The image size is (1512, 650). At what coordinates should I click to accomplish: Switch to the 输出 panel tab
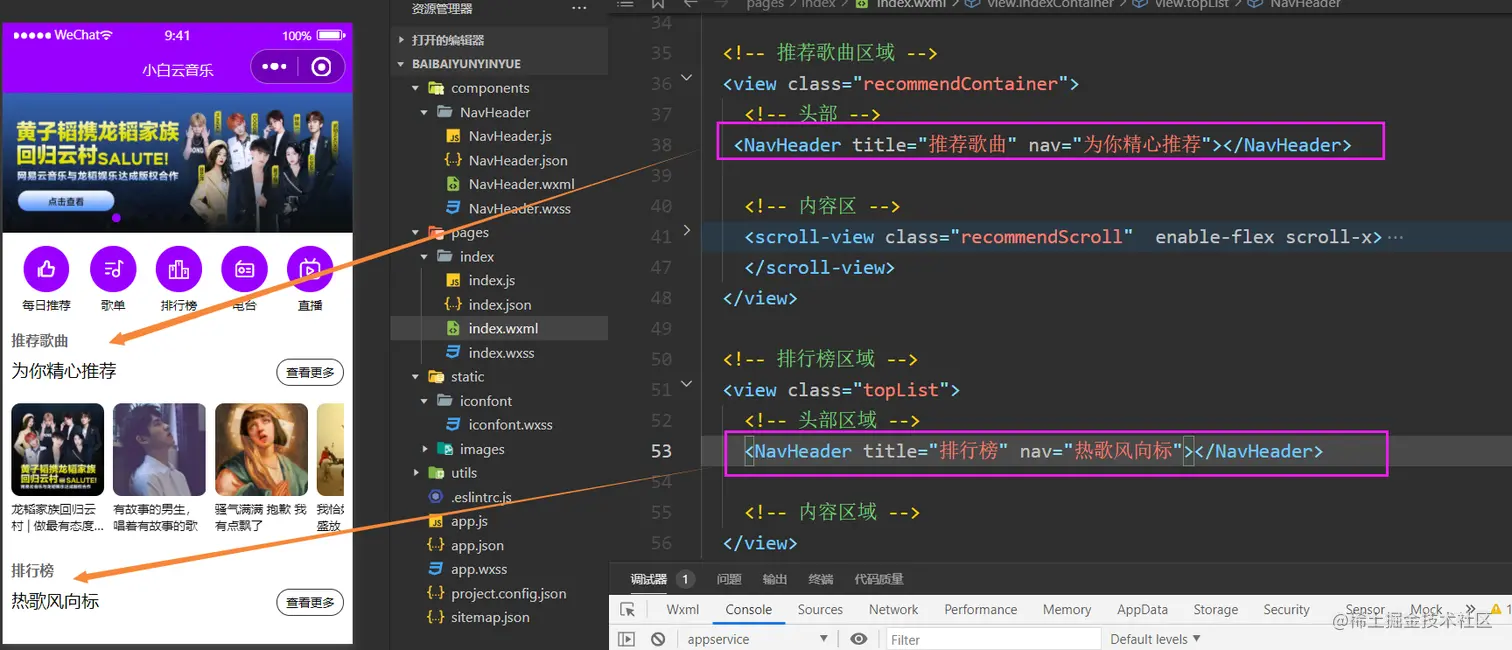tap(775, 579)
